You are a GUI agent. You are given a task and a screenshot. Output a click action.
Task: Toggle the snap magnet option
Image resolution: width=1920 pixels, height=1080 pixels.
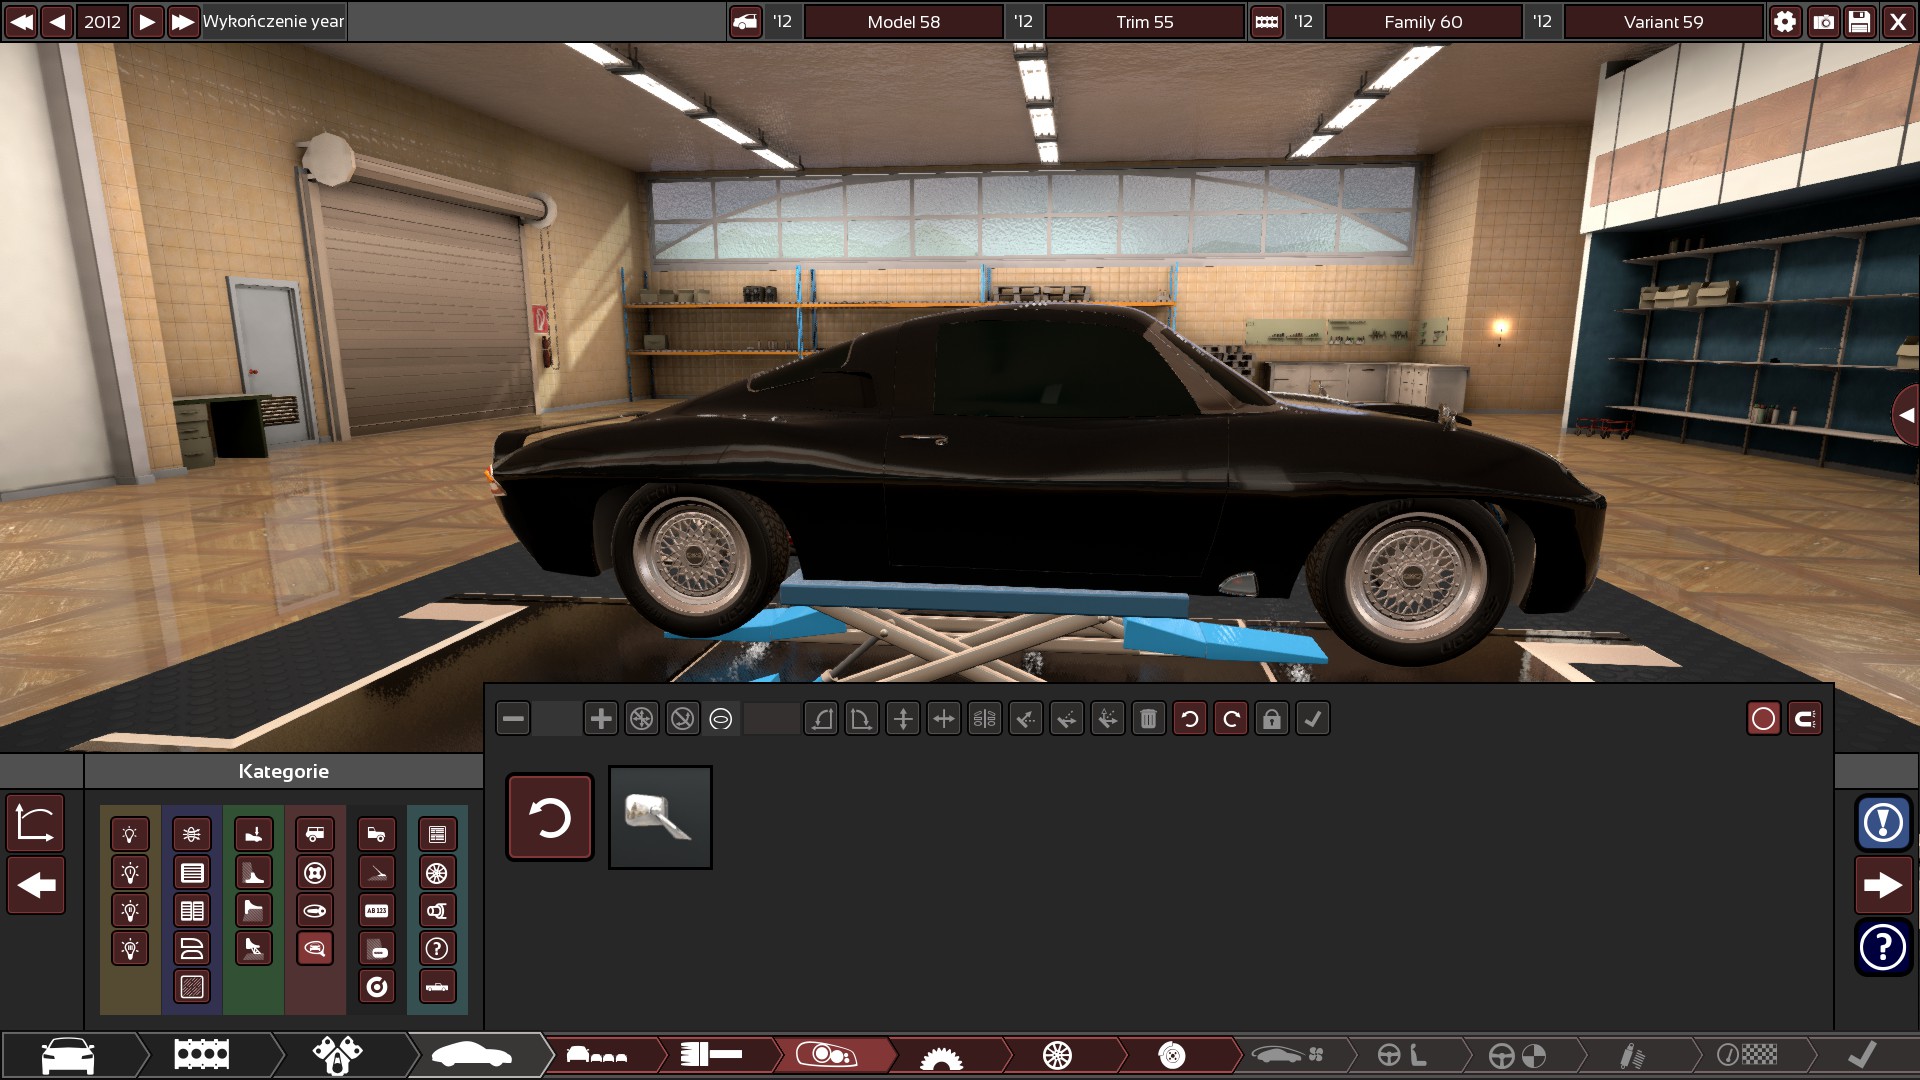(1804, 718)
